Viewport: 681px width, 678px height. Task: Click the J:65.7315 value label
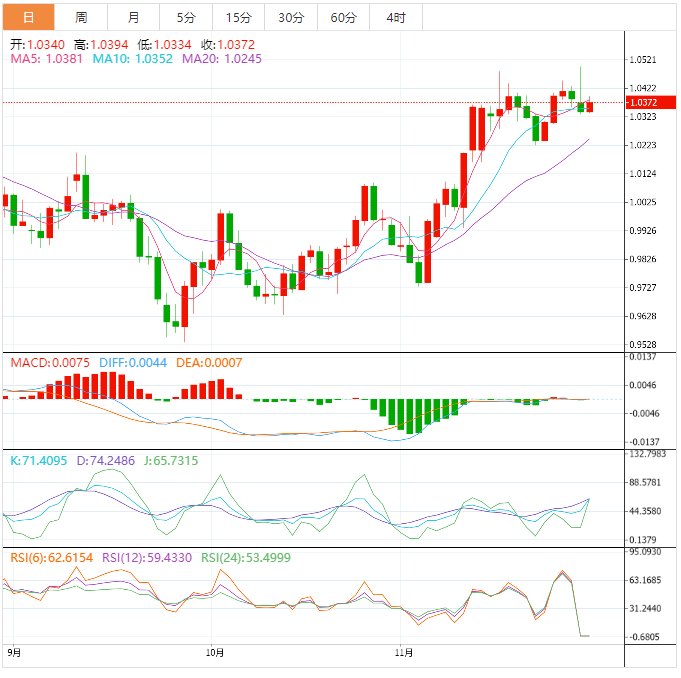pyautogui.click(x=171, y=460)
